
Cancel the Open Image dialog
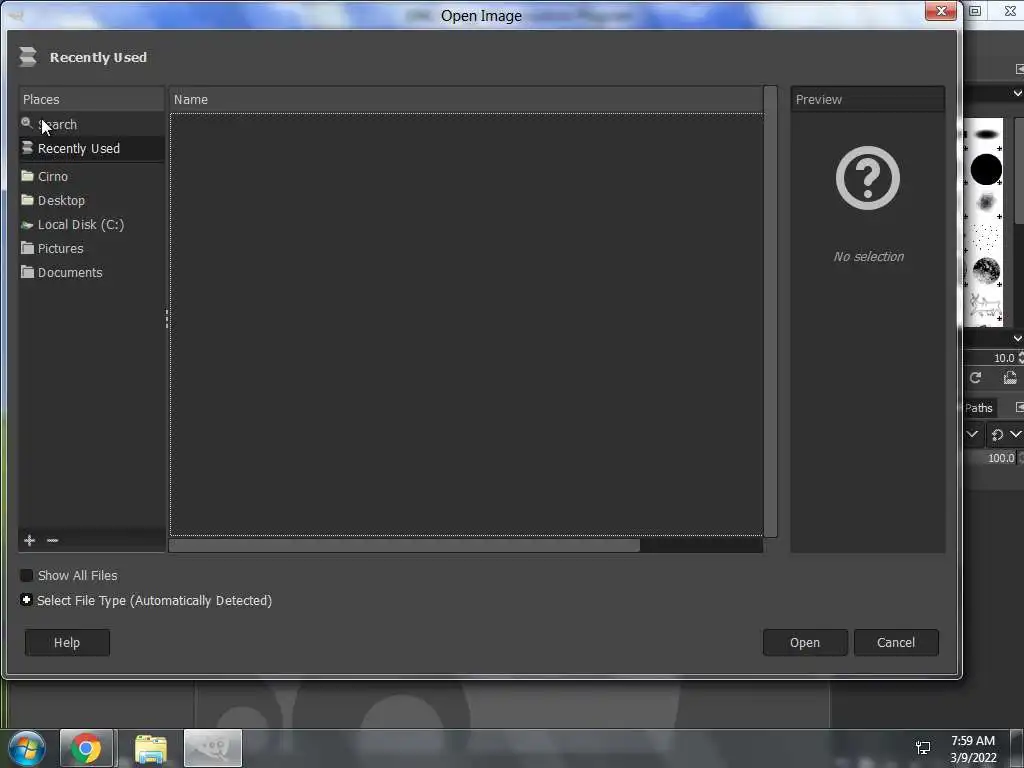896,643
